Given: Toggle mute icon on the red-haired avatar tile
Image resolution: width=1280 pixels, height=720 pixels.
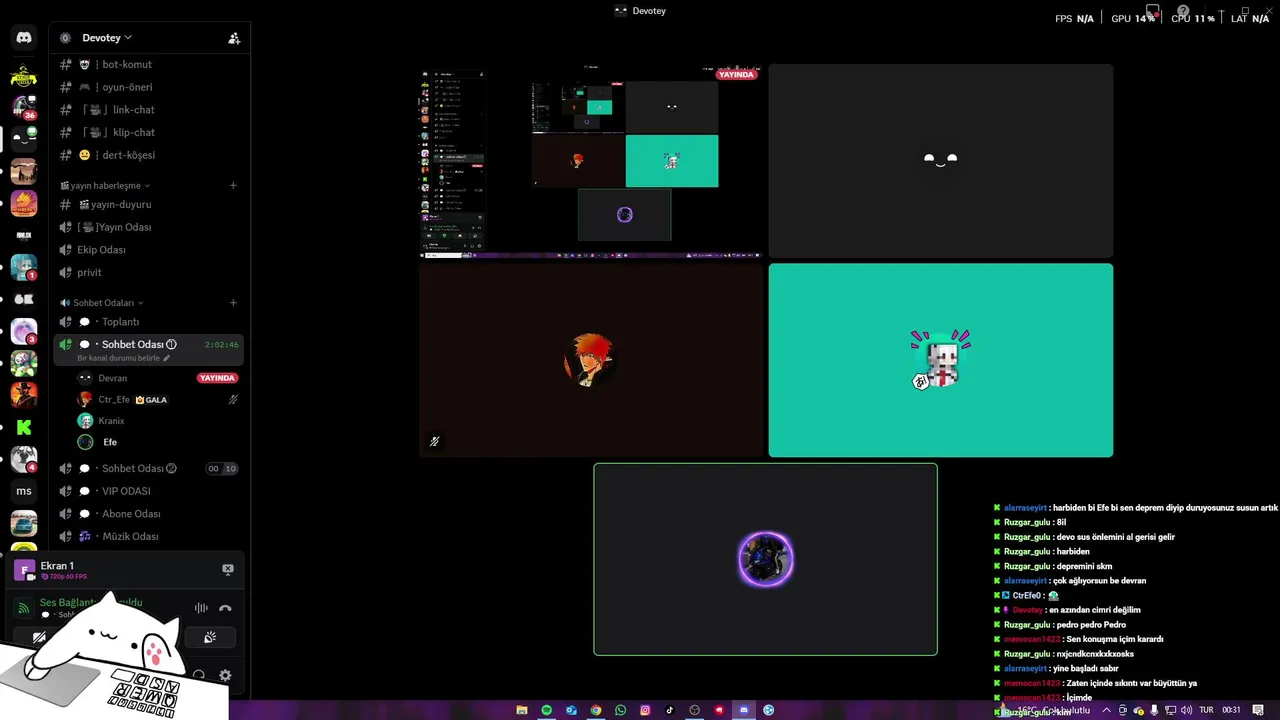Looking at the screenshot, I should pyautogui.click(x=434, y=441).
